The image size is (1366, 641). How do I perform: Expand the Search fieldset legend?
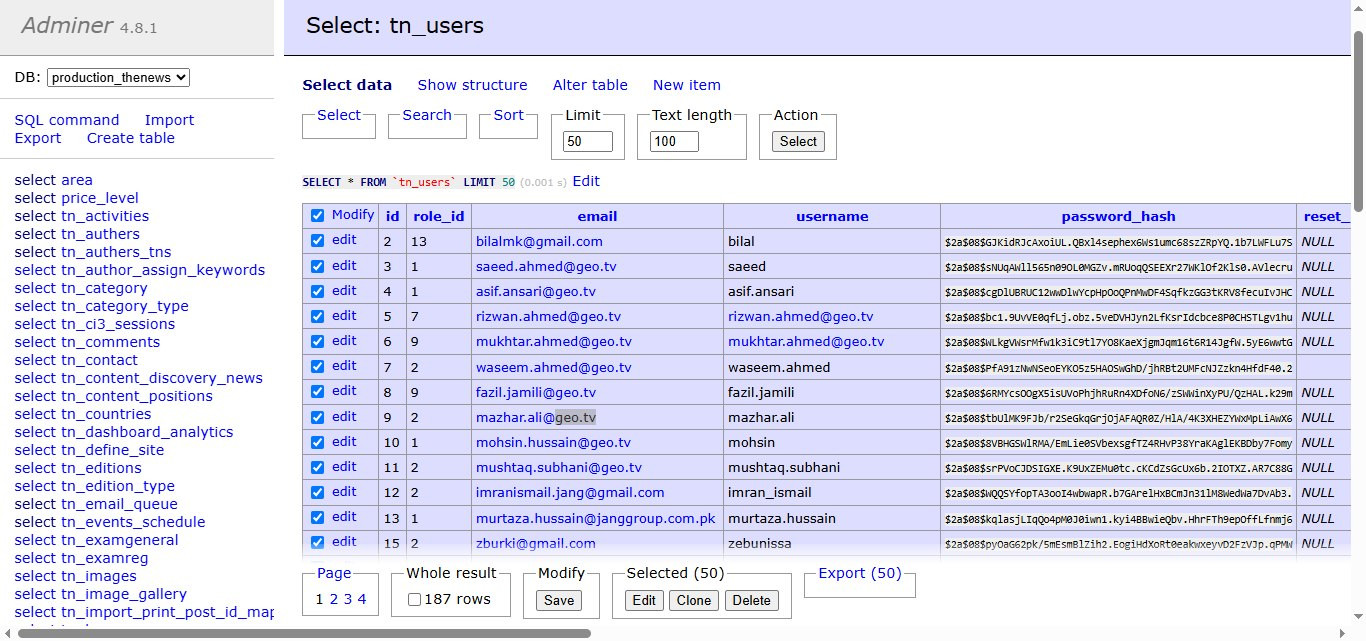427,115
